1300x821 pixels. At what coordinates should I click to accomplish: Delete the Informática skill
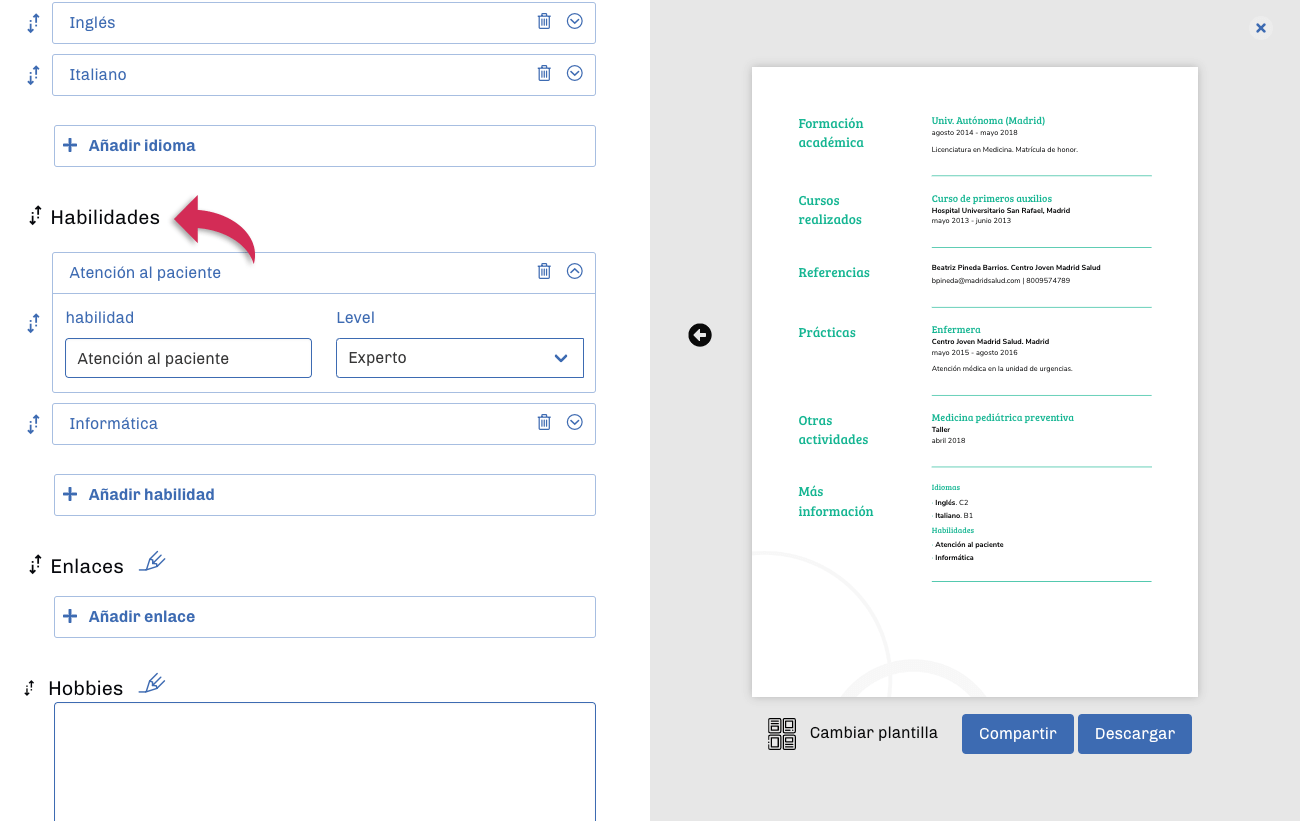(544, 422)
